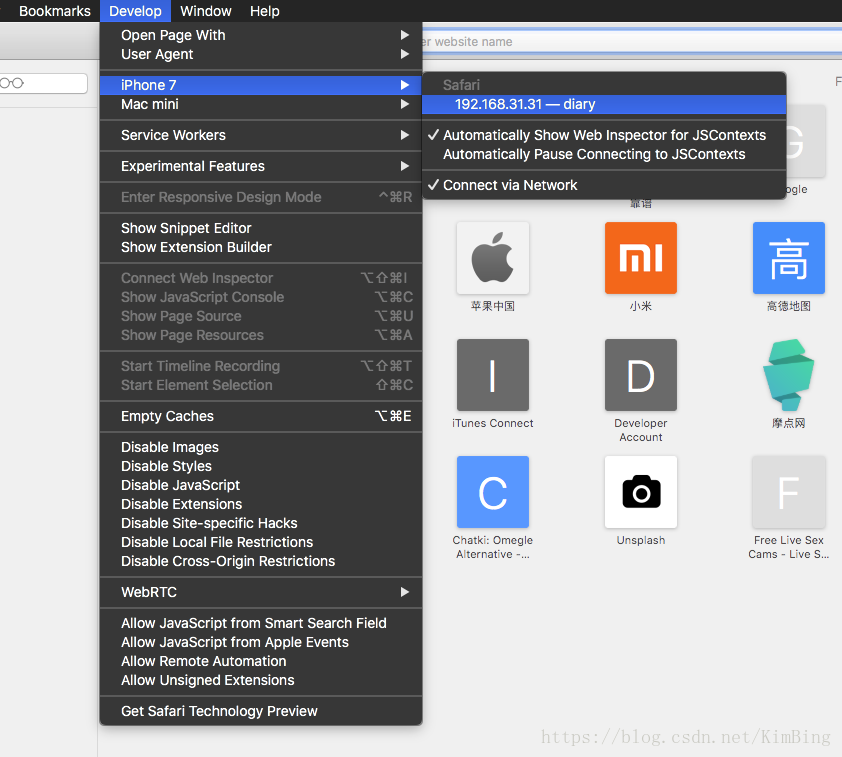Toggle Connect via Network option
The image size is (842, 757).
(604, 185)
